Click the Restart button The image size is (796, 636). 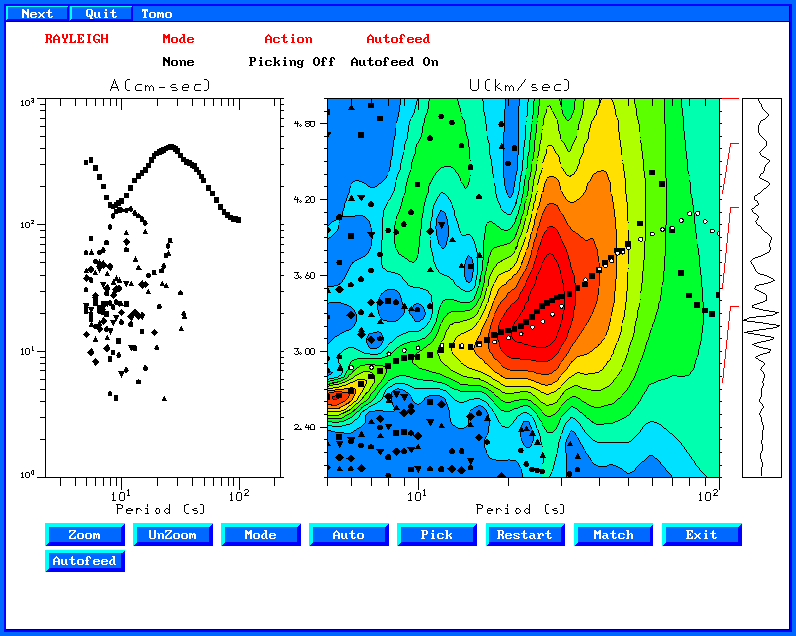[x=525, y=535]
